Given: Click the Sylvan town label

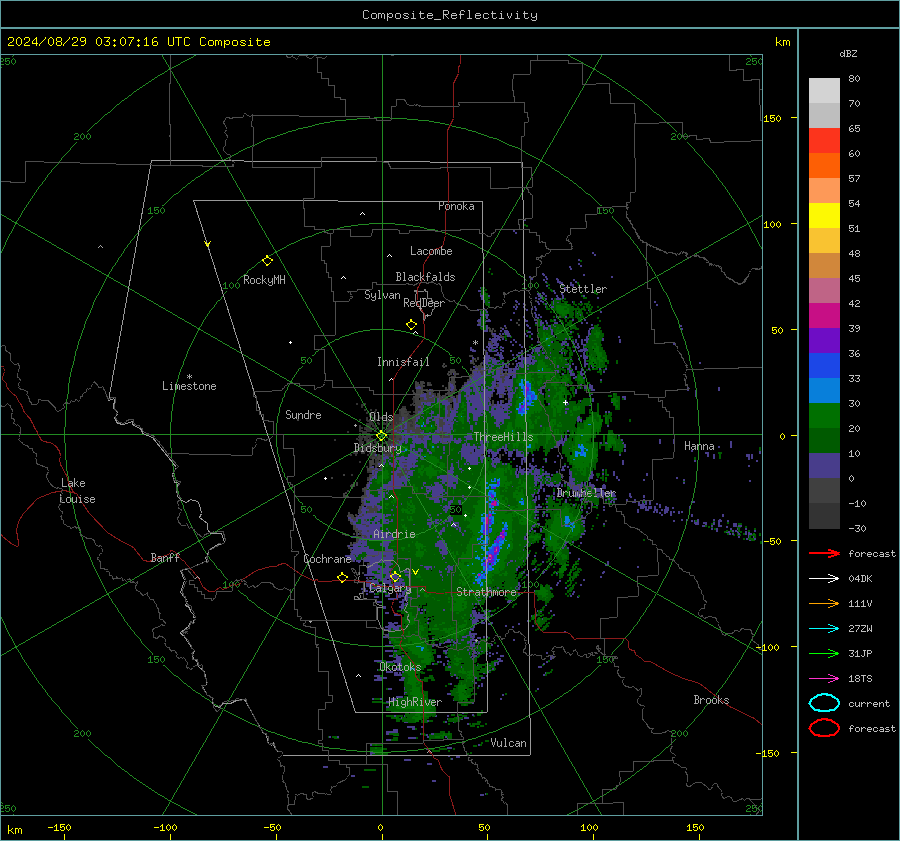Looking at the screenshot, I should 382,295.
